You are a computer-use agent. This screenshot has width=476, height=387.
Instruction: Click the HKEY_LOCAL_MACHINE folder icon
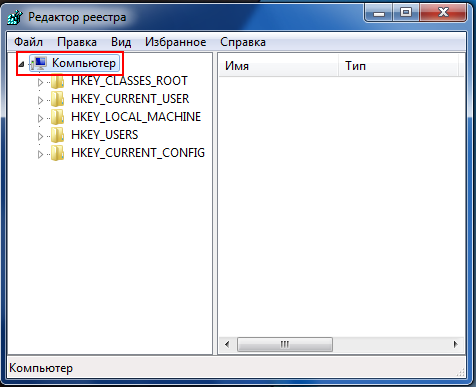pos(58,117)
